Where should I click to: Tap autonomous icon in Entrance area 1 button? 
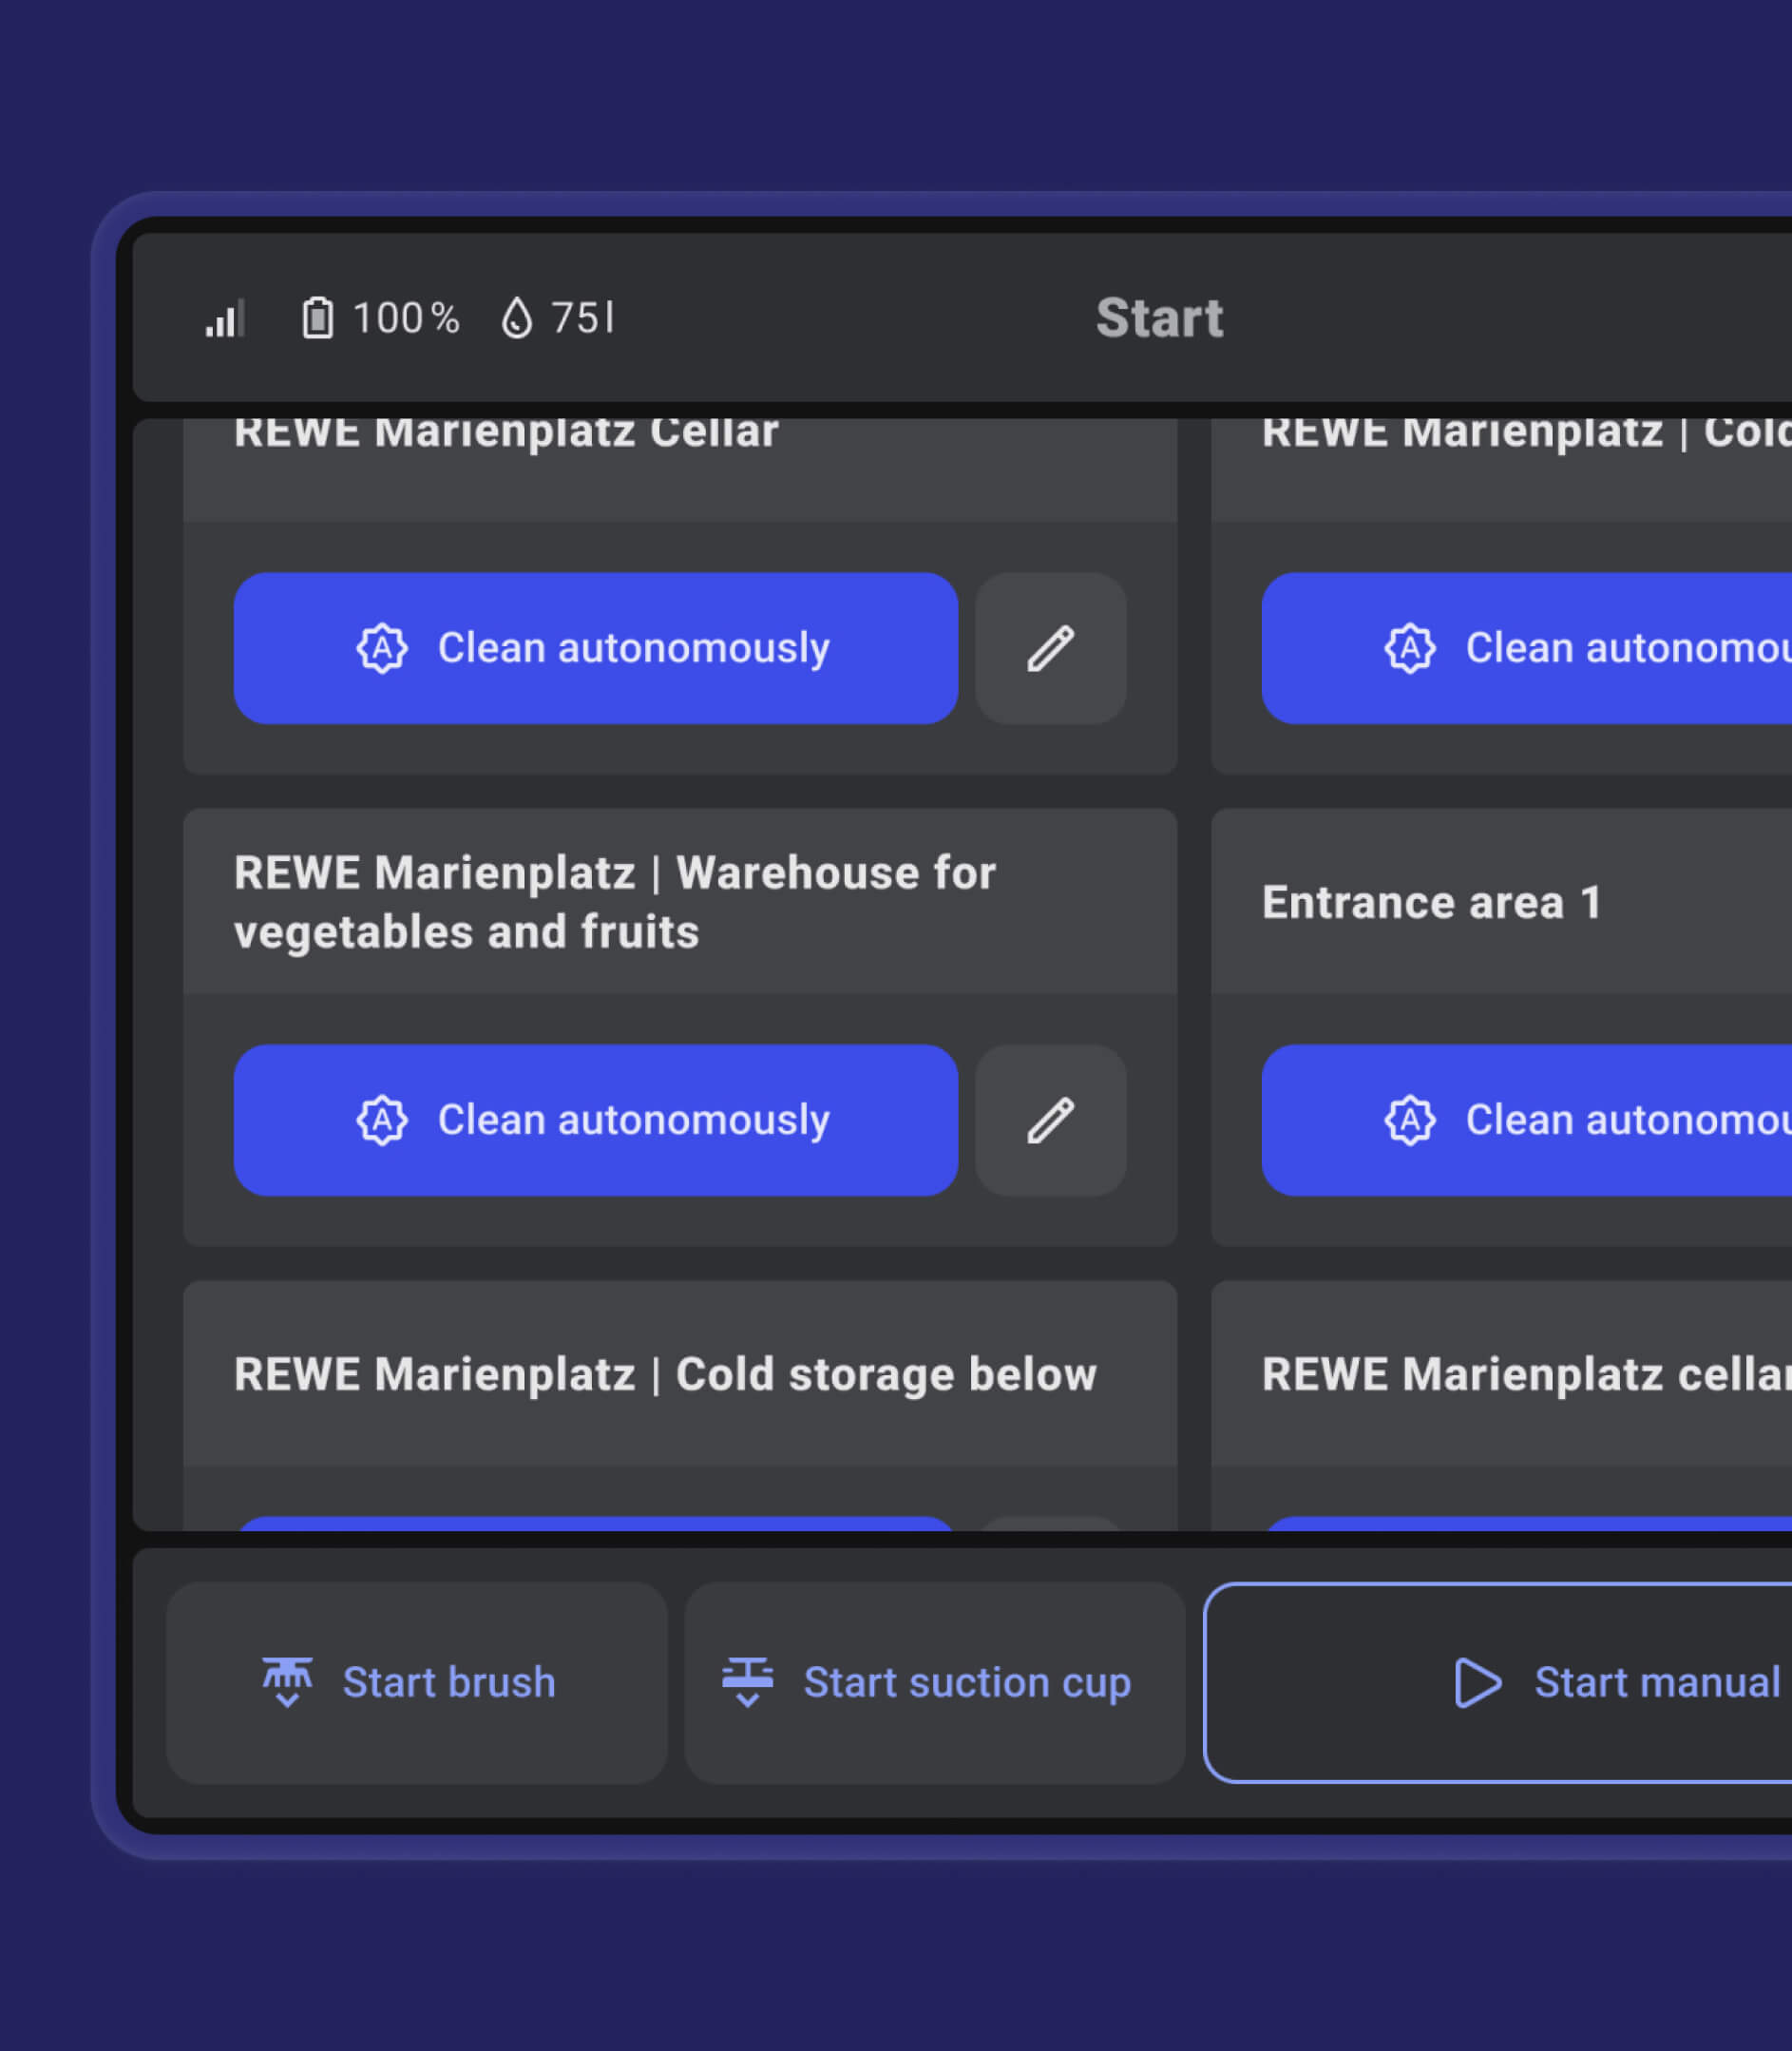(1410, 1120)
